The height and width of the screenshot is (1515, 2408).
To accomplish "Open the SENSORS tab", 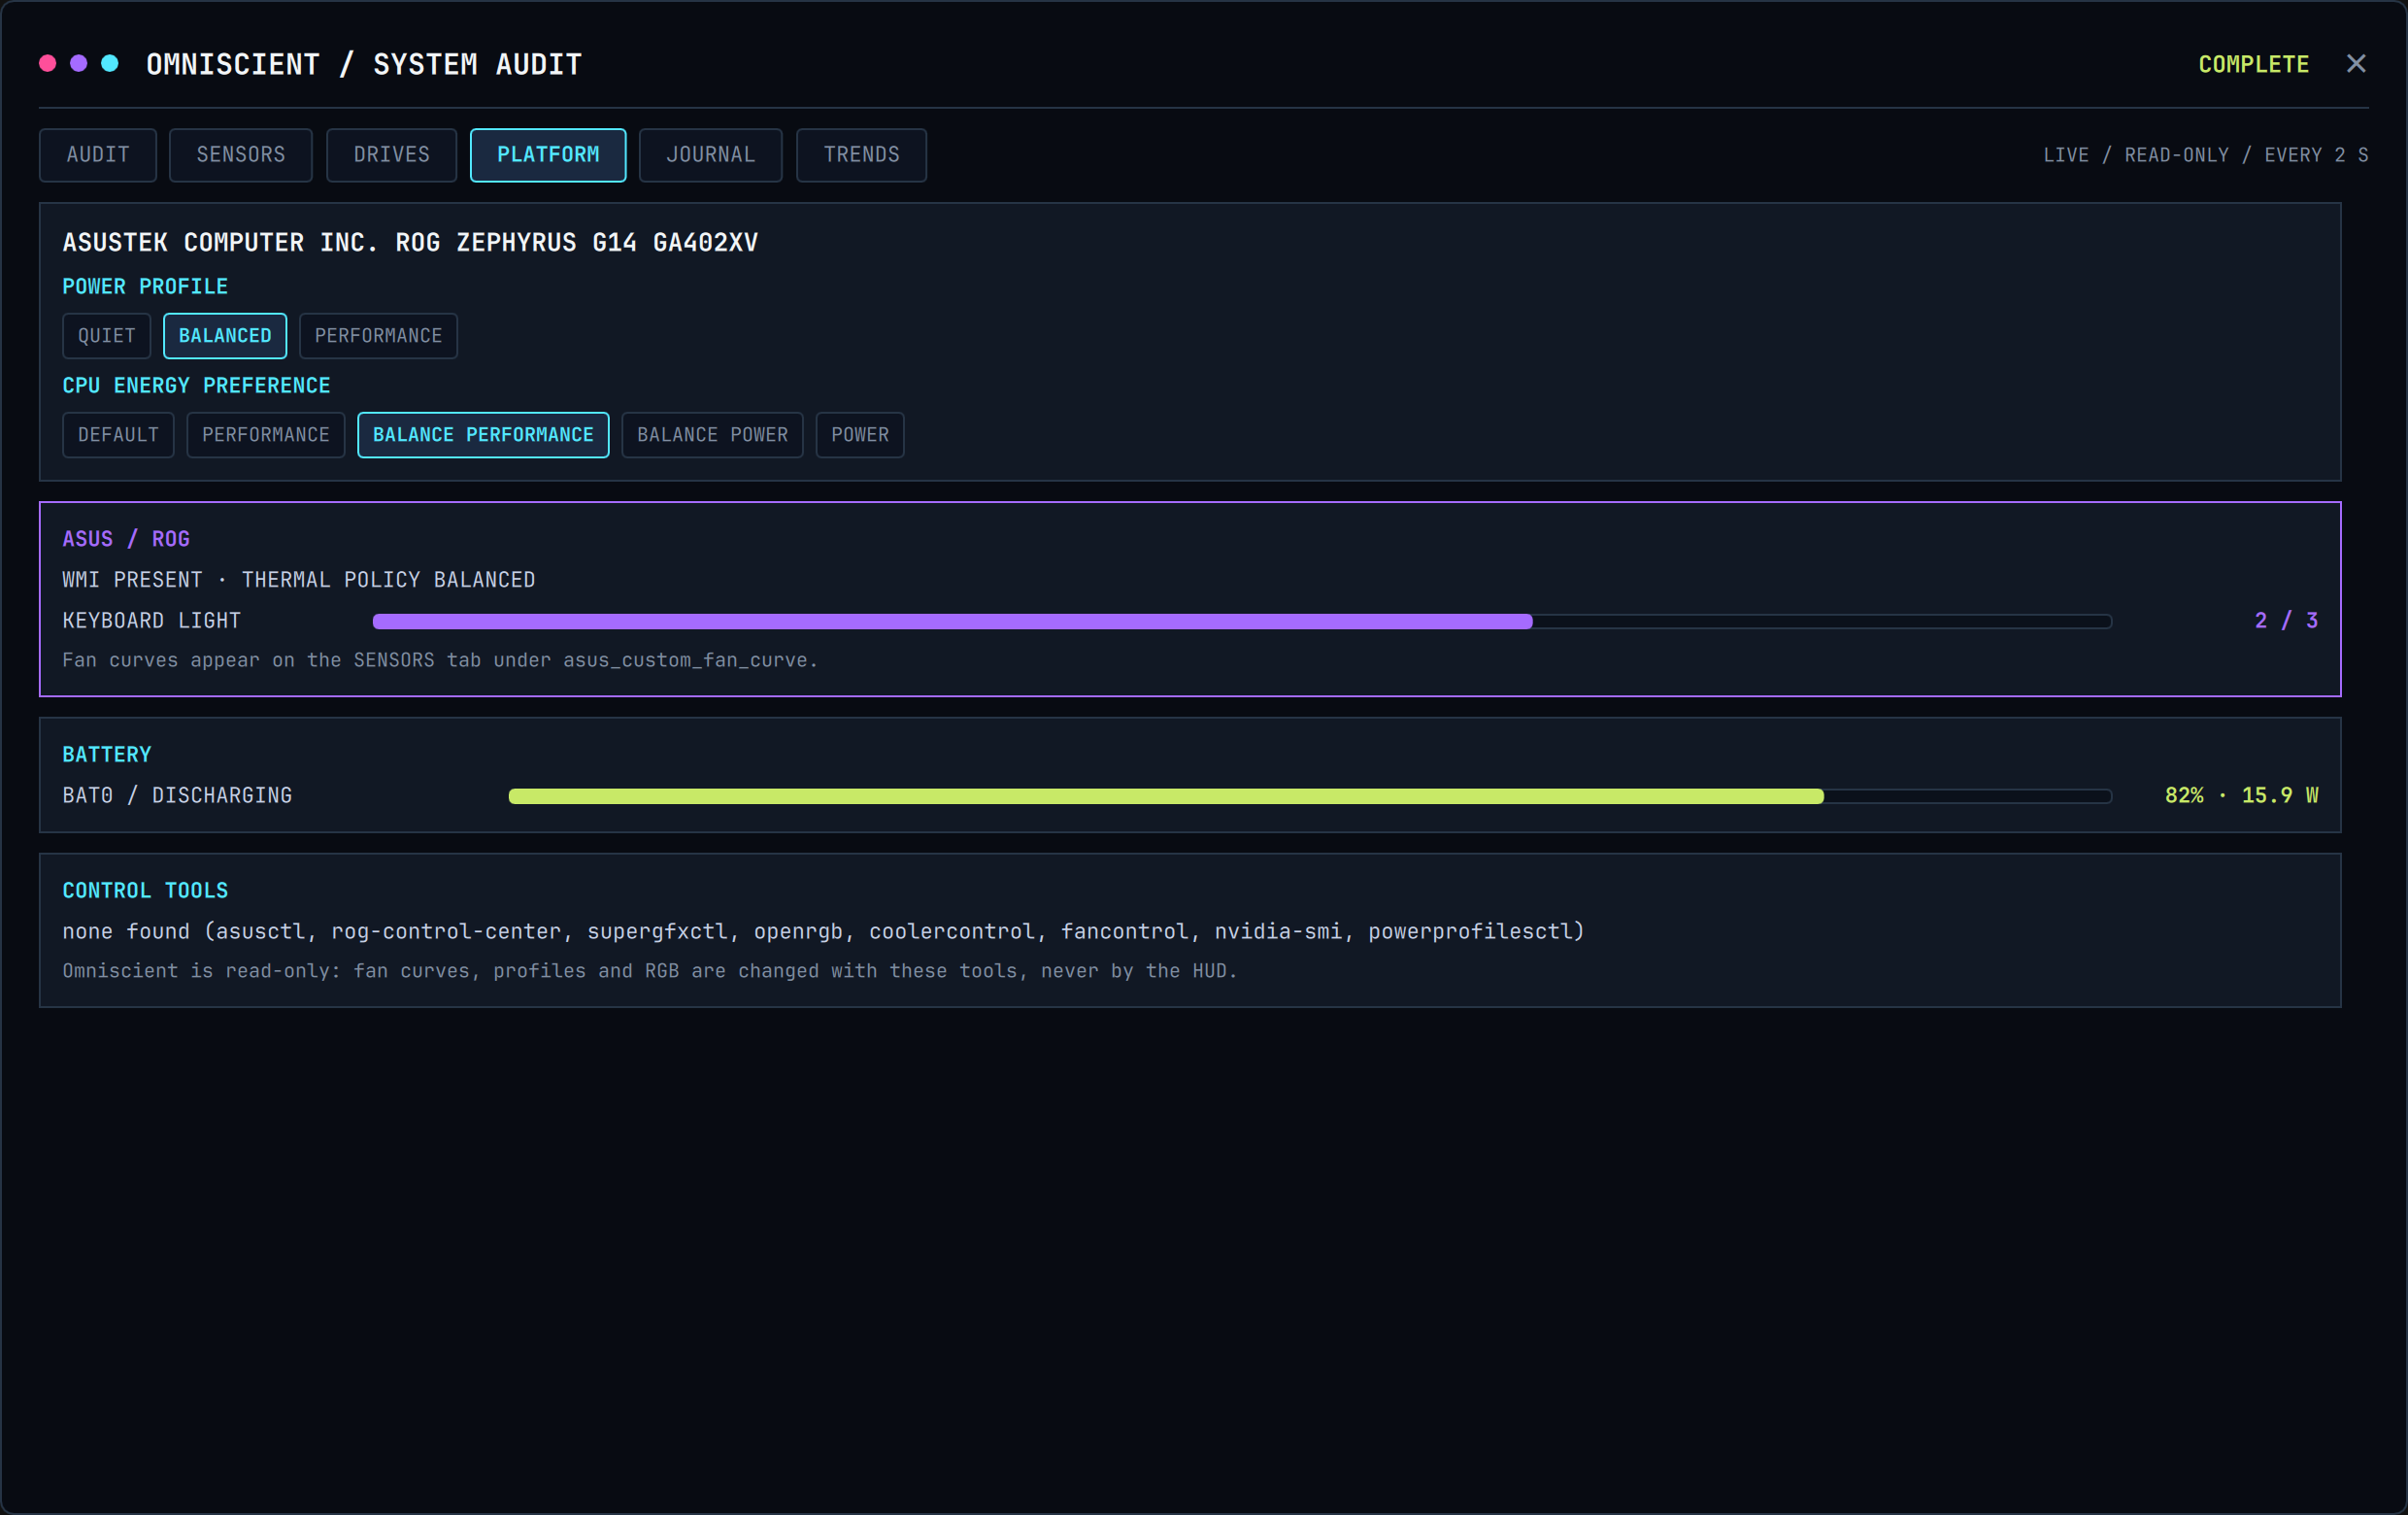I will (241, 155).
